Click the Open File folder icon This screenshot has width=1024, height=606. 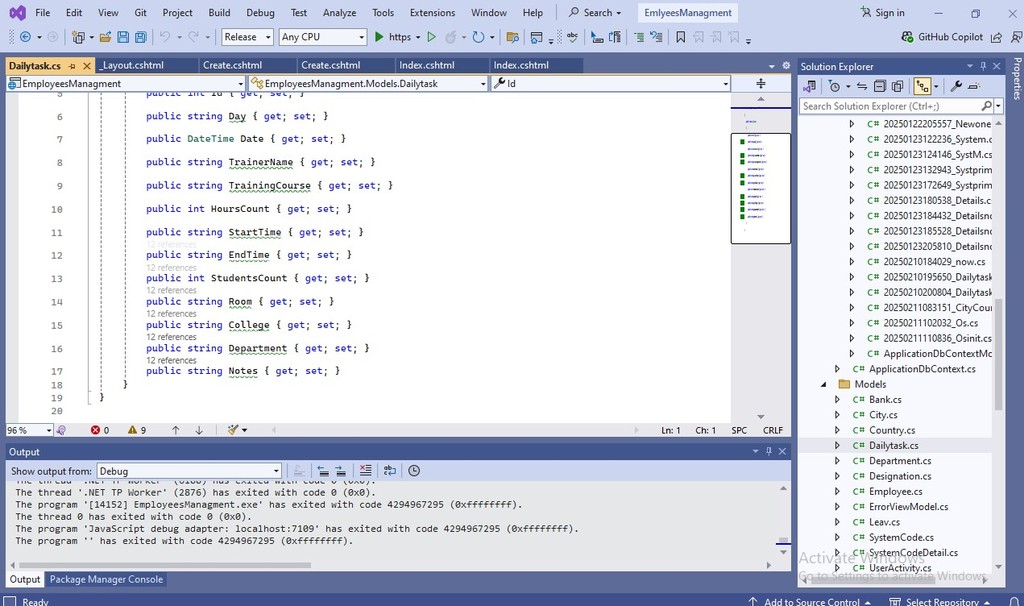[105, 37]
